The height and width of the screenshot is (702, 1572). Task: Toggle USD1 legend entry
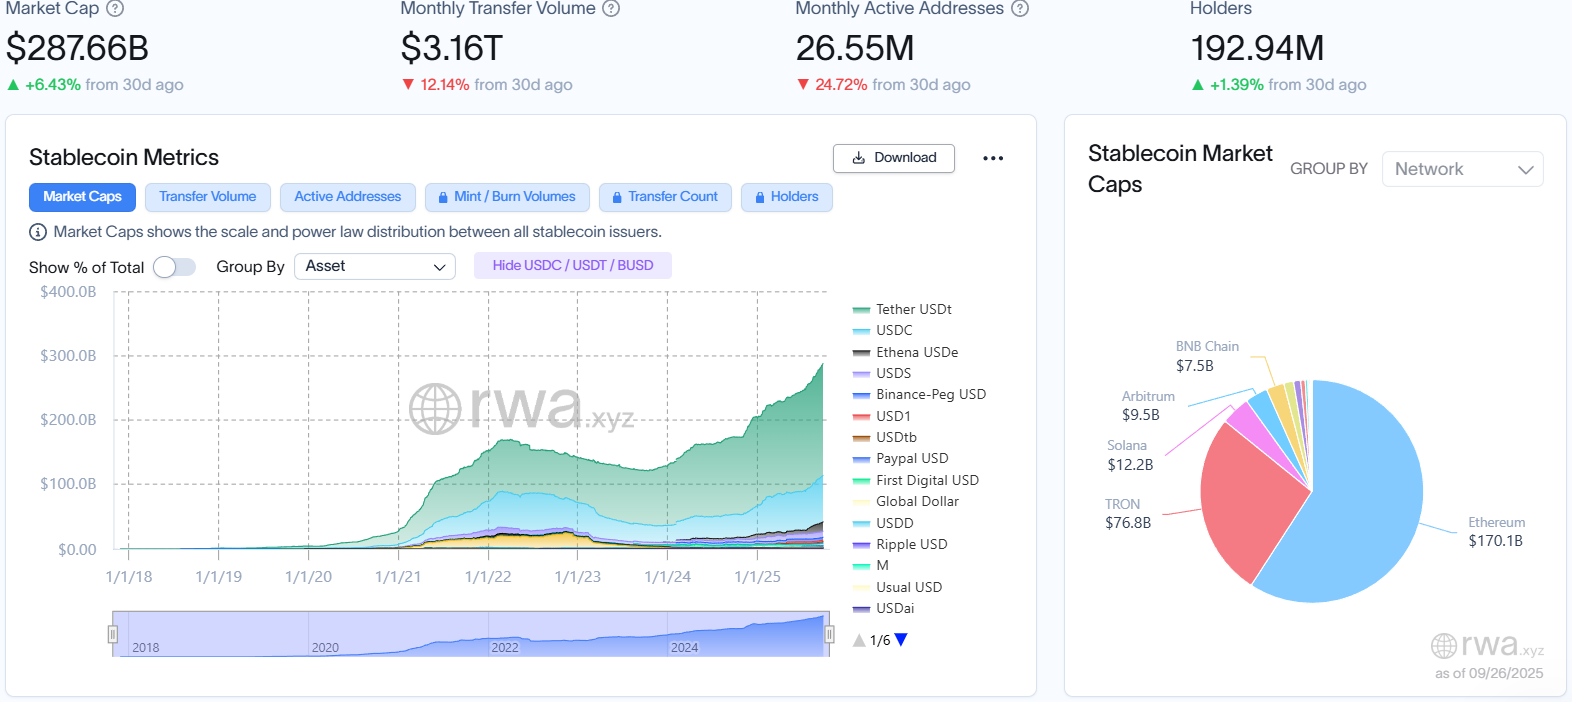(x=882, y=417)
